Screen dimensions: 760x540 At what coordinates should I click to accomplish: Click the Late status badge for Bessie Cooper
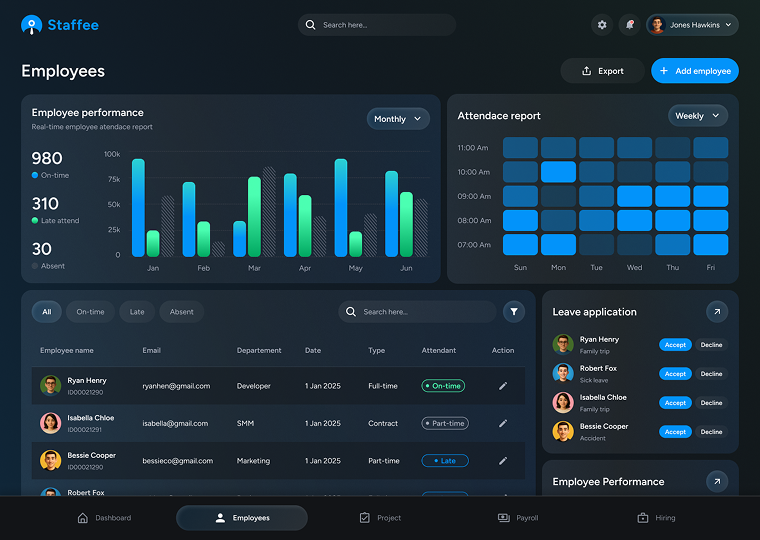pos(445,461)
